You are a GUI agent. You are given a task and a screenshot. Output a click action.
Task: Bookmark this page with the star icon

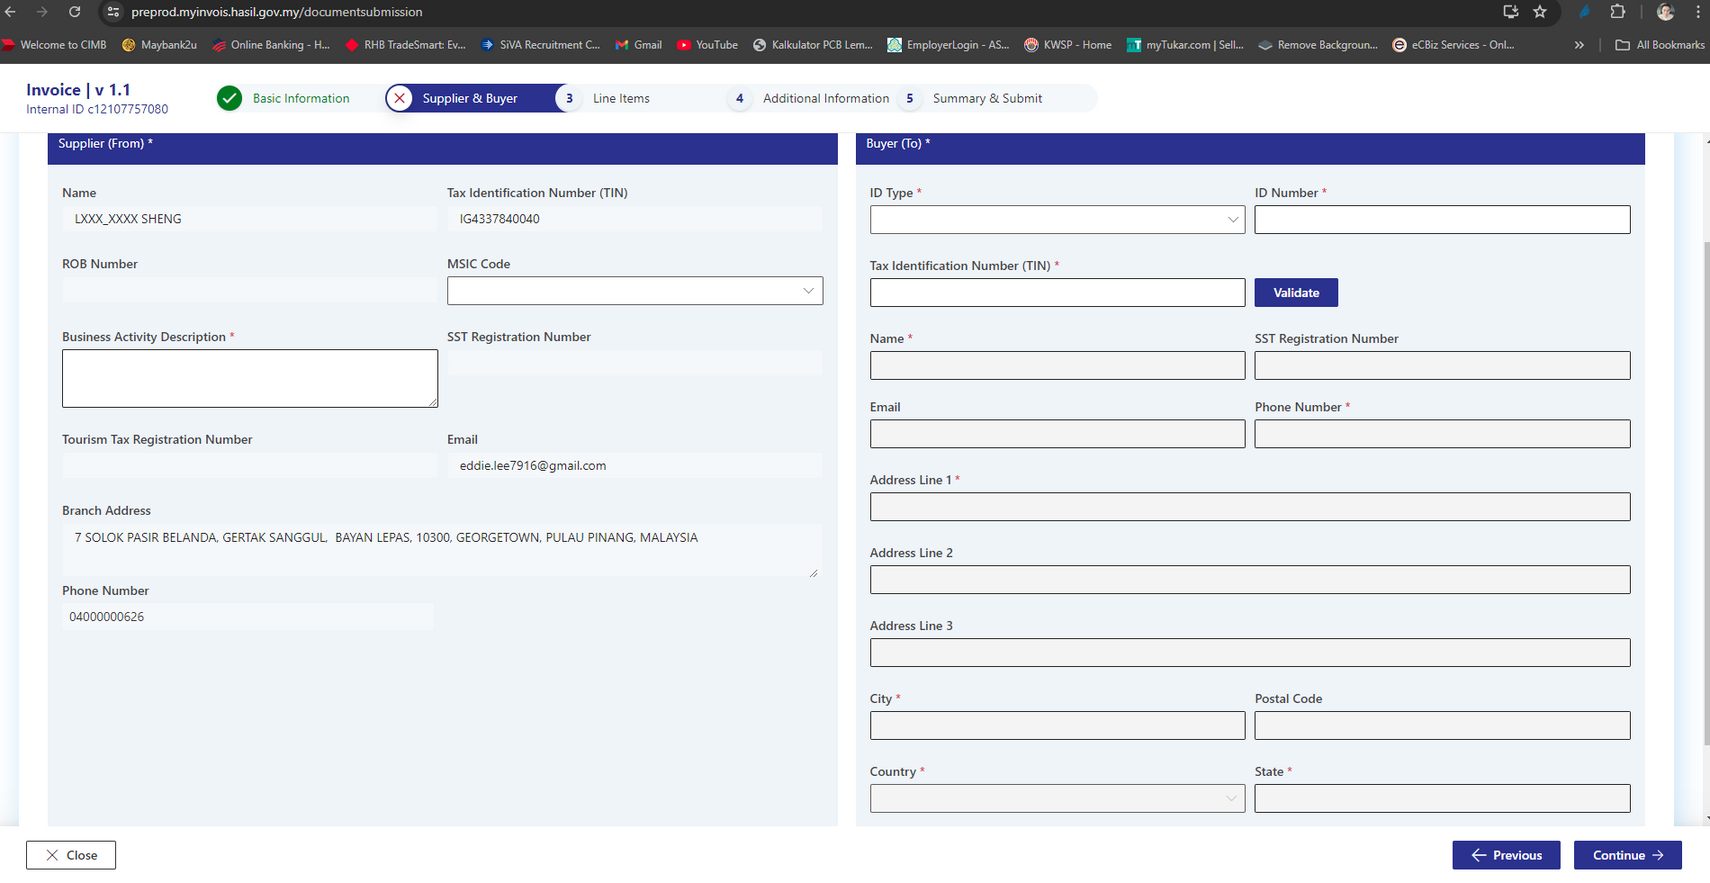[1540, 12]
